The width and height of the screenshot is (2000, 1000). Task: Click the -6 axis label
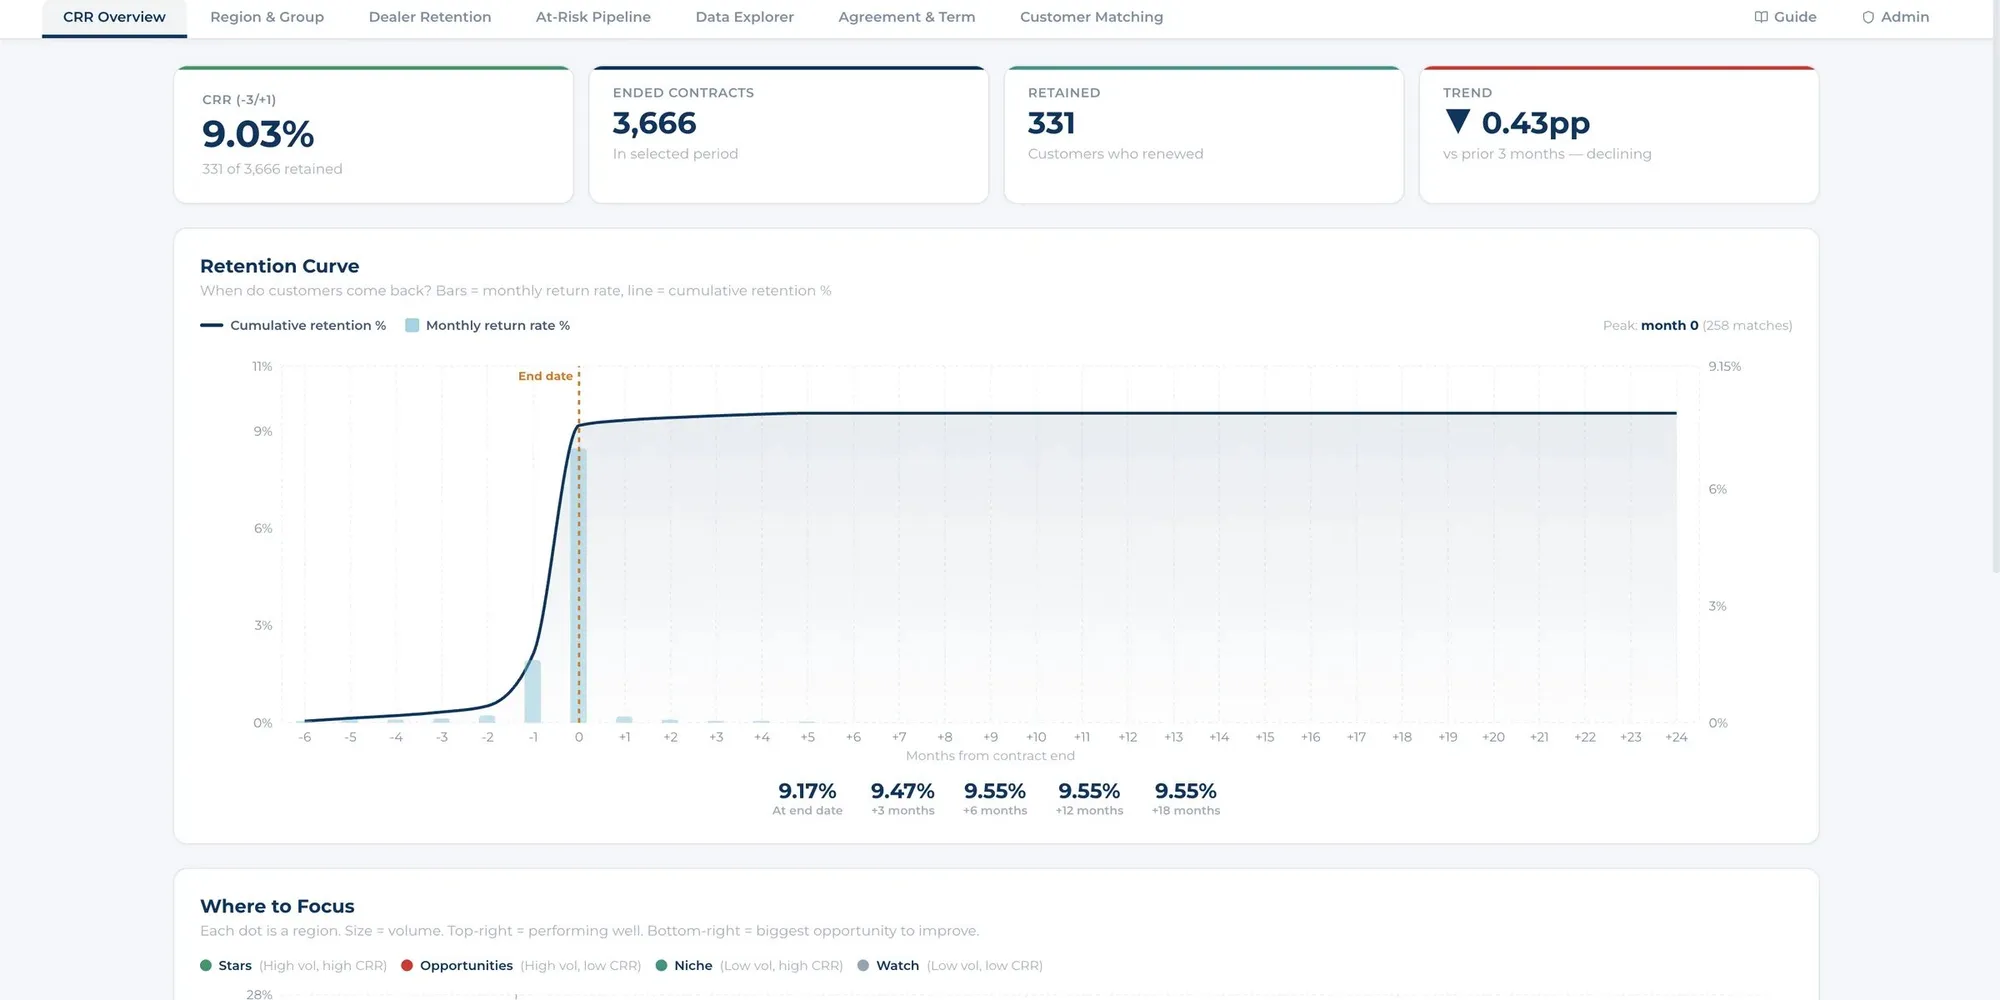coord(305,737)
